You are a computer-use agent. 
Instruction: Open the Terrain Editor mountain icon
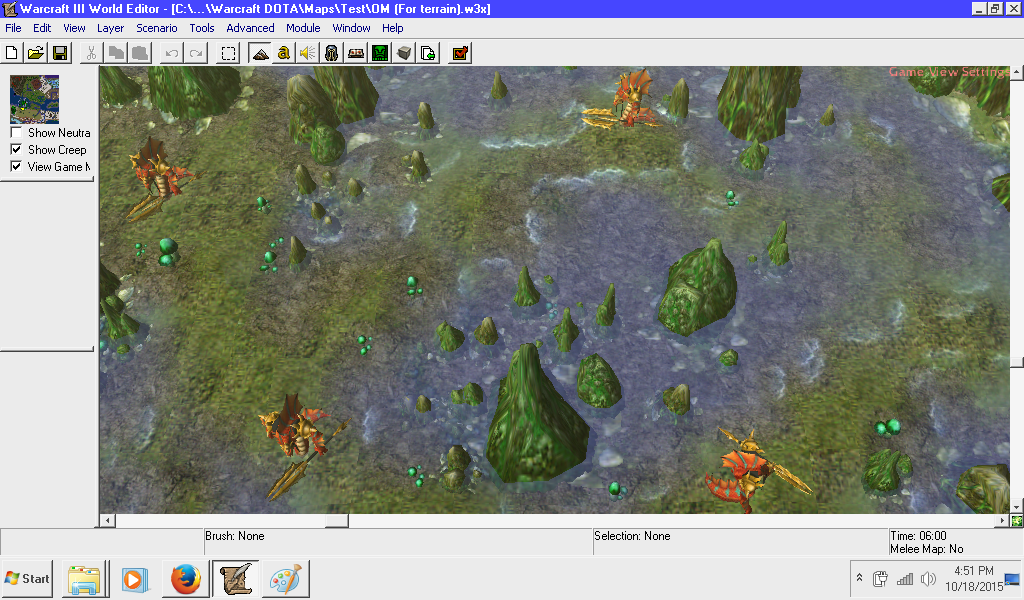(260, 53)
